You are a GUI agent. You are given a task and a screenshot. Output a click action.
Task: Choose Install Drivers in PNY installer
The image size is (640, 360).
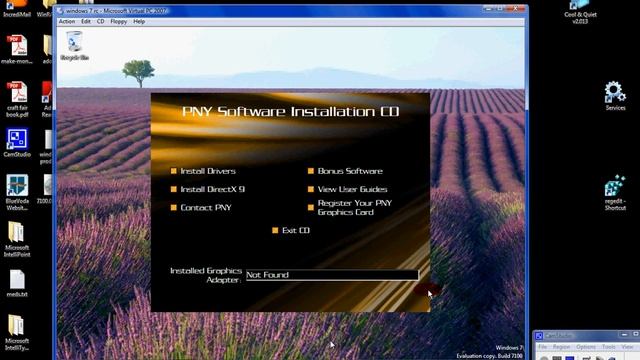(x=203, y=171)
